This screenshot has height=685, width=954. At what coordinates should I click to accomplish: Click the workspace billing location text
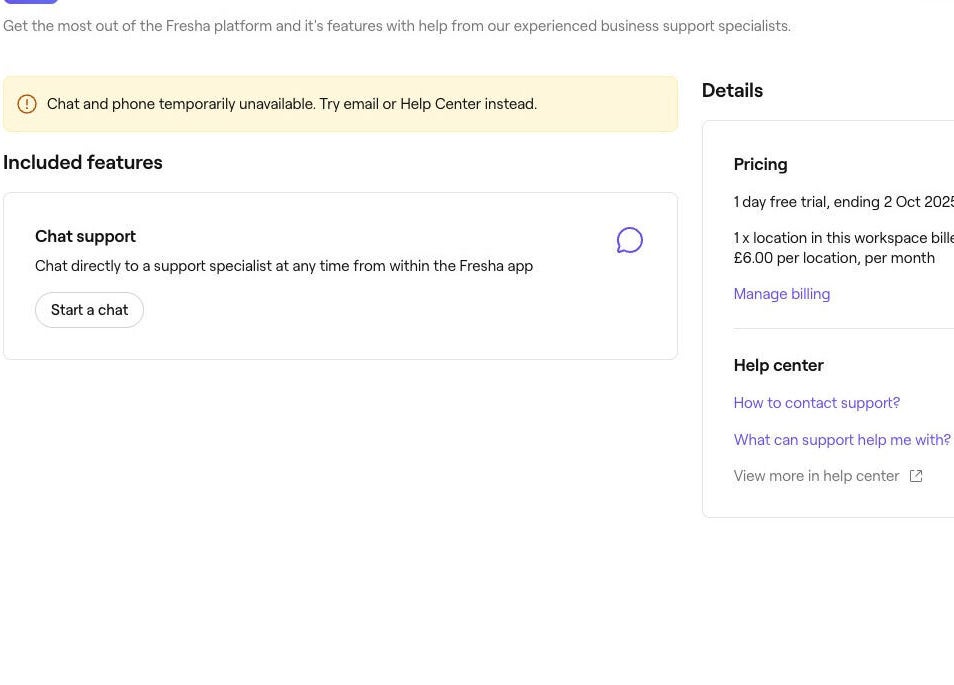pyautogui.click(x=843, y=238)
